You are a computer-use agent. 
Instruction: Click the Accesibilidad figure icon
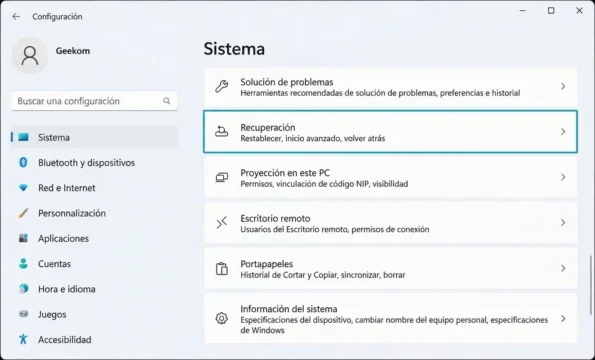point(24,339)
